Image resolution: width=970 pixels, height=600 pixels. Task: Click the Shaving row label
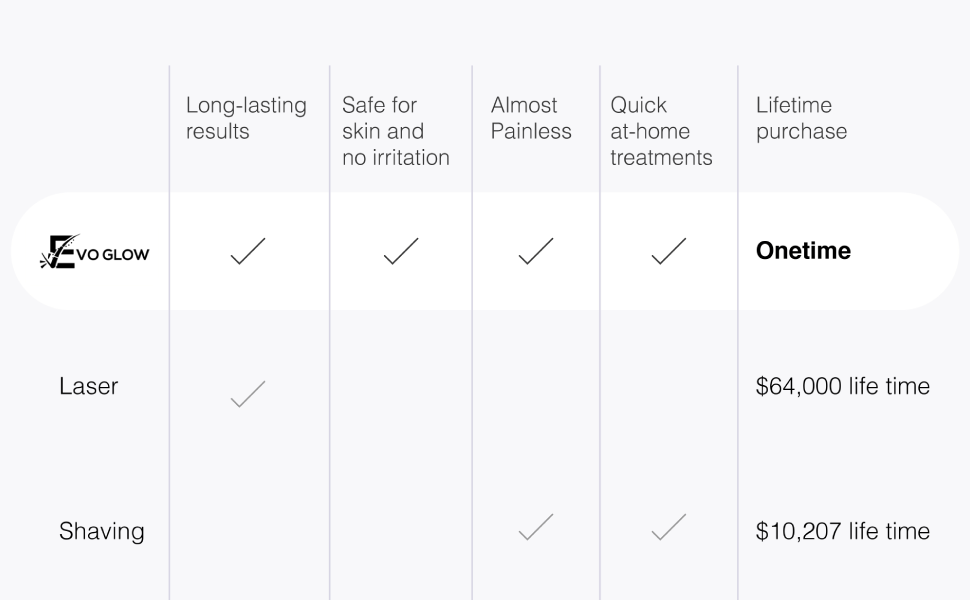click(x=101, y=531)
